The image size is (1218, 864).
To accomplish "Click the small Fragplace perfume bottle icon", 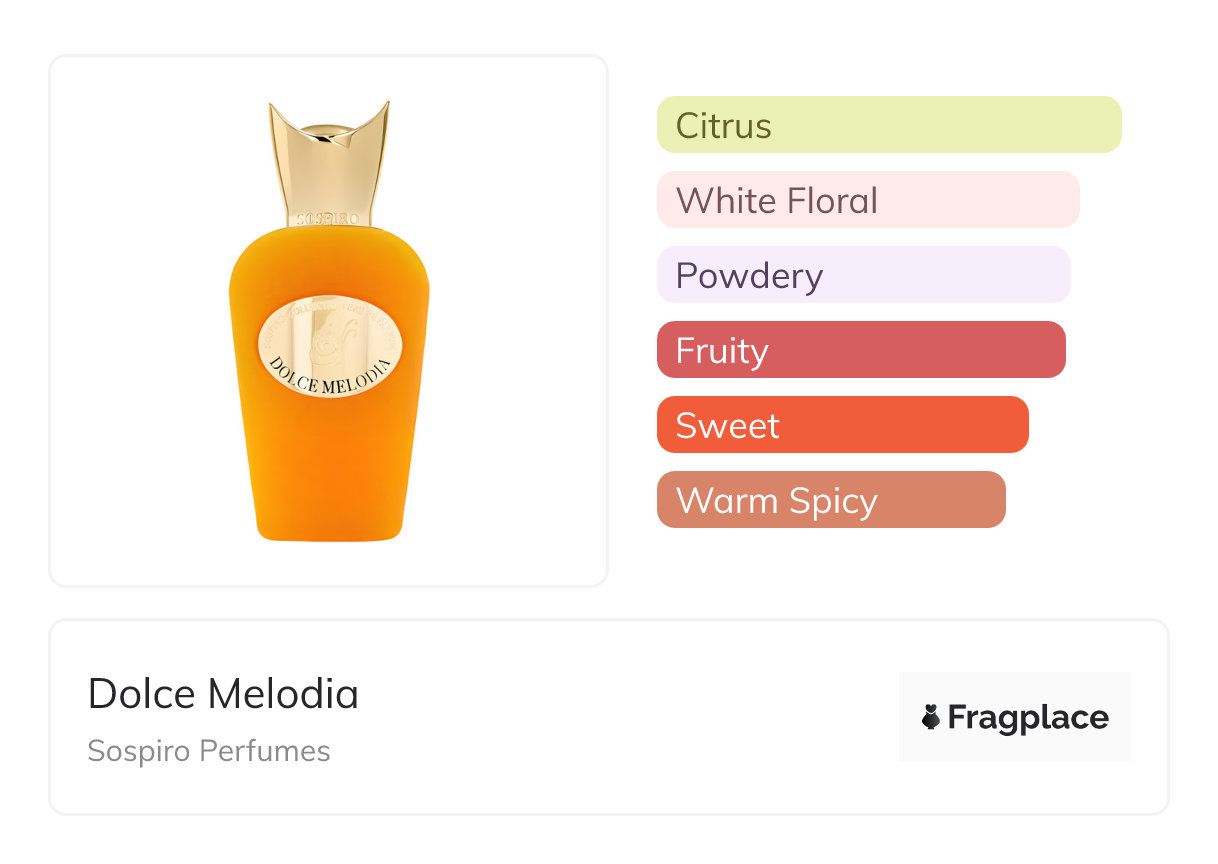I will click(x=931, y=717).
